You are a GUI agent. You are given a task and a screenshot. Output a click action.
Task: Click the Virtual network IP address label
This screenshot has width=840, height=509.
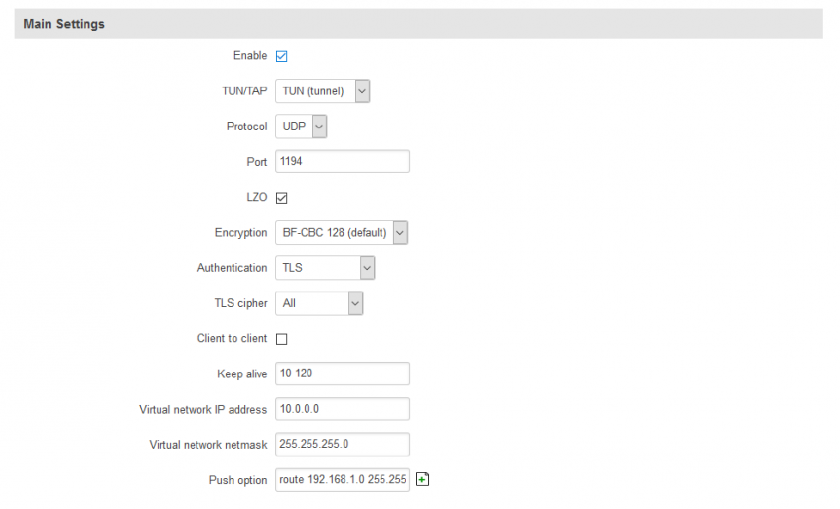[x=203, y=409]
